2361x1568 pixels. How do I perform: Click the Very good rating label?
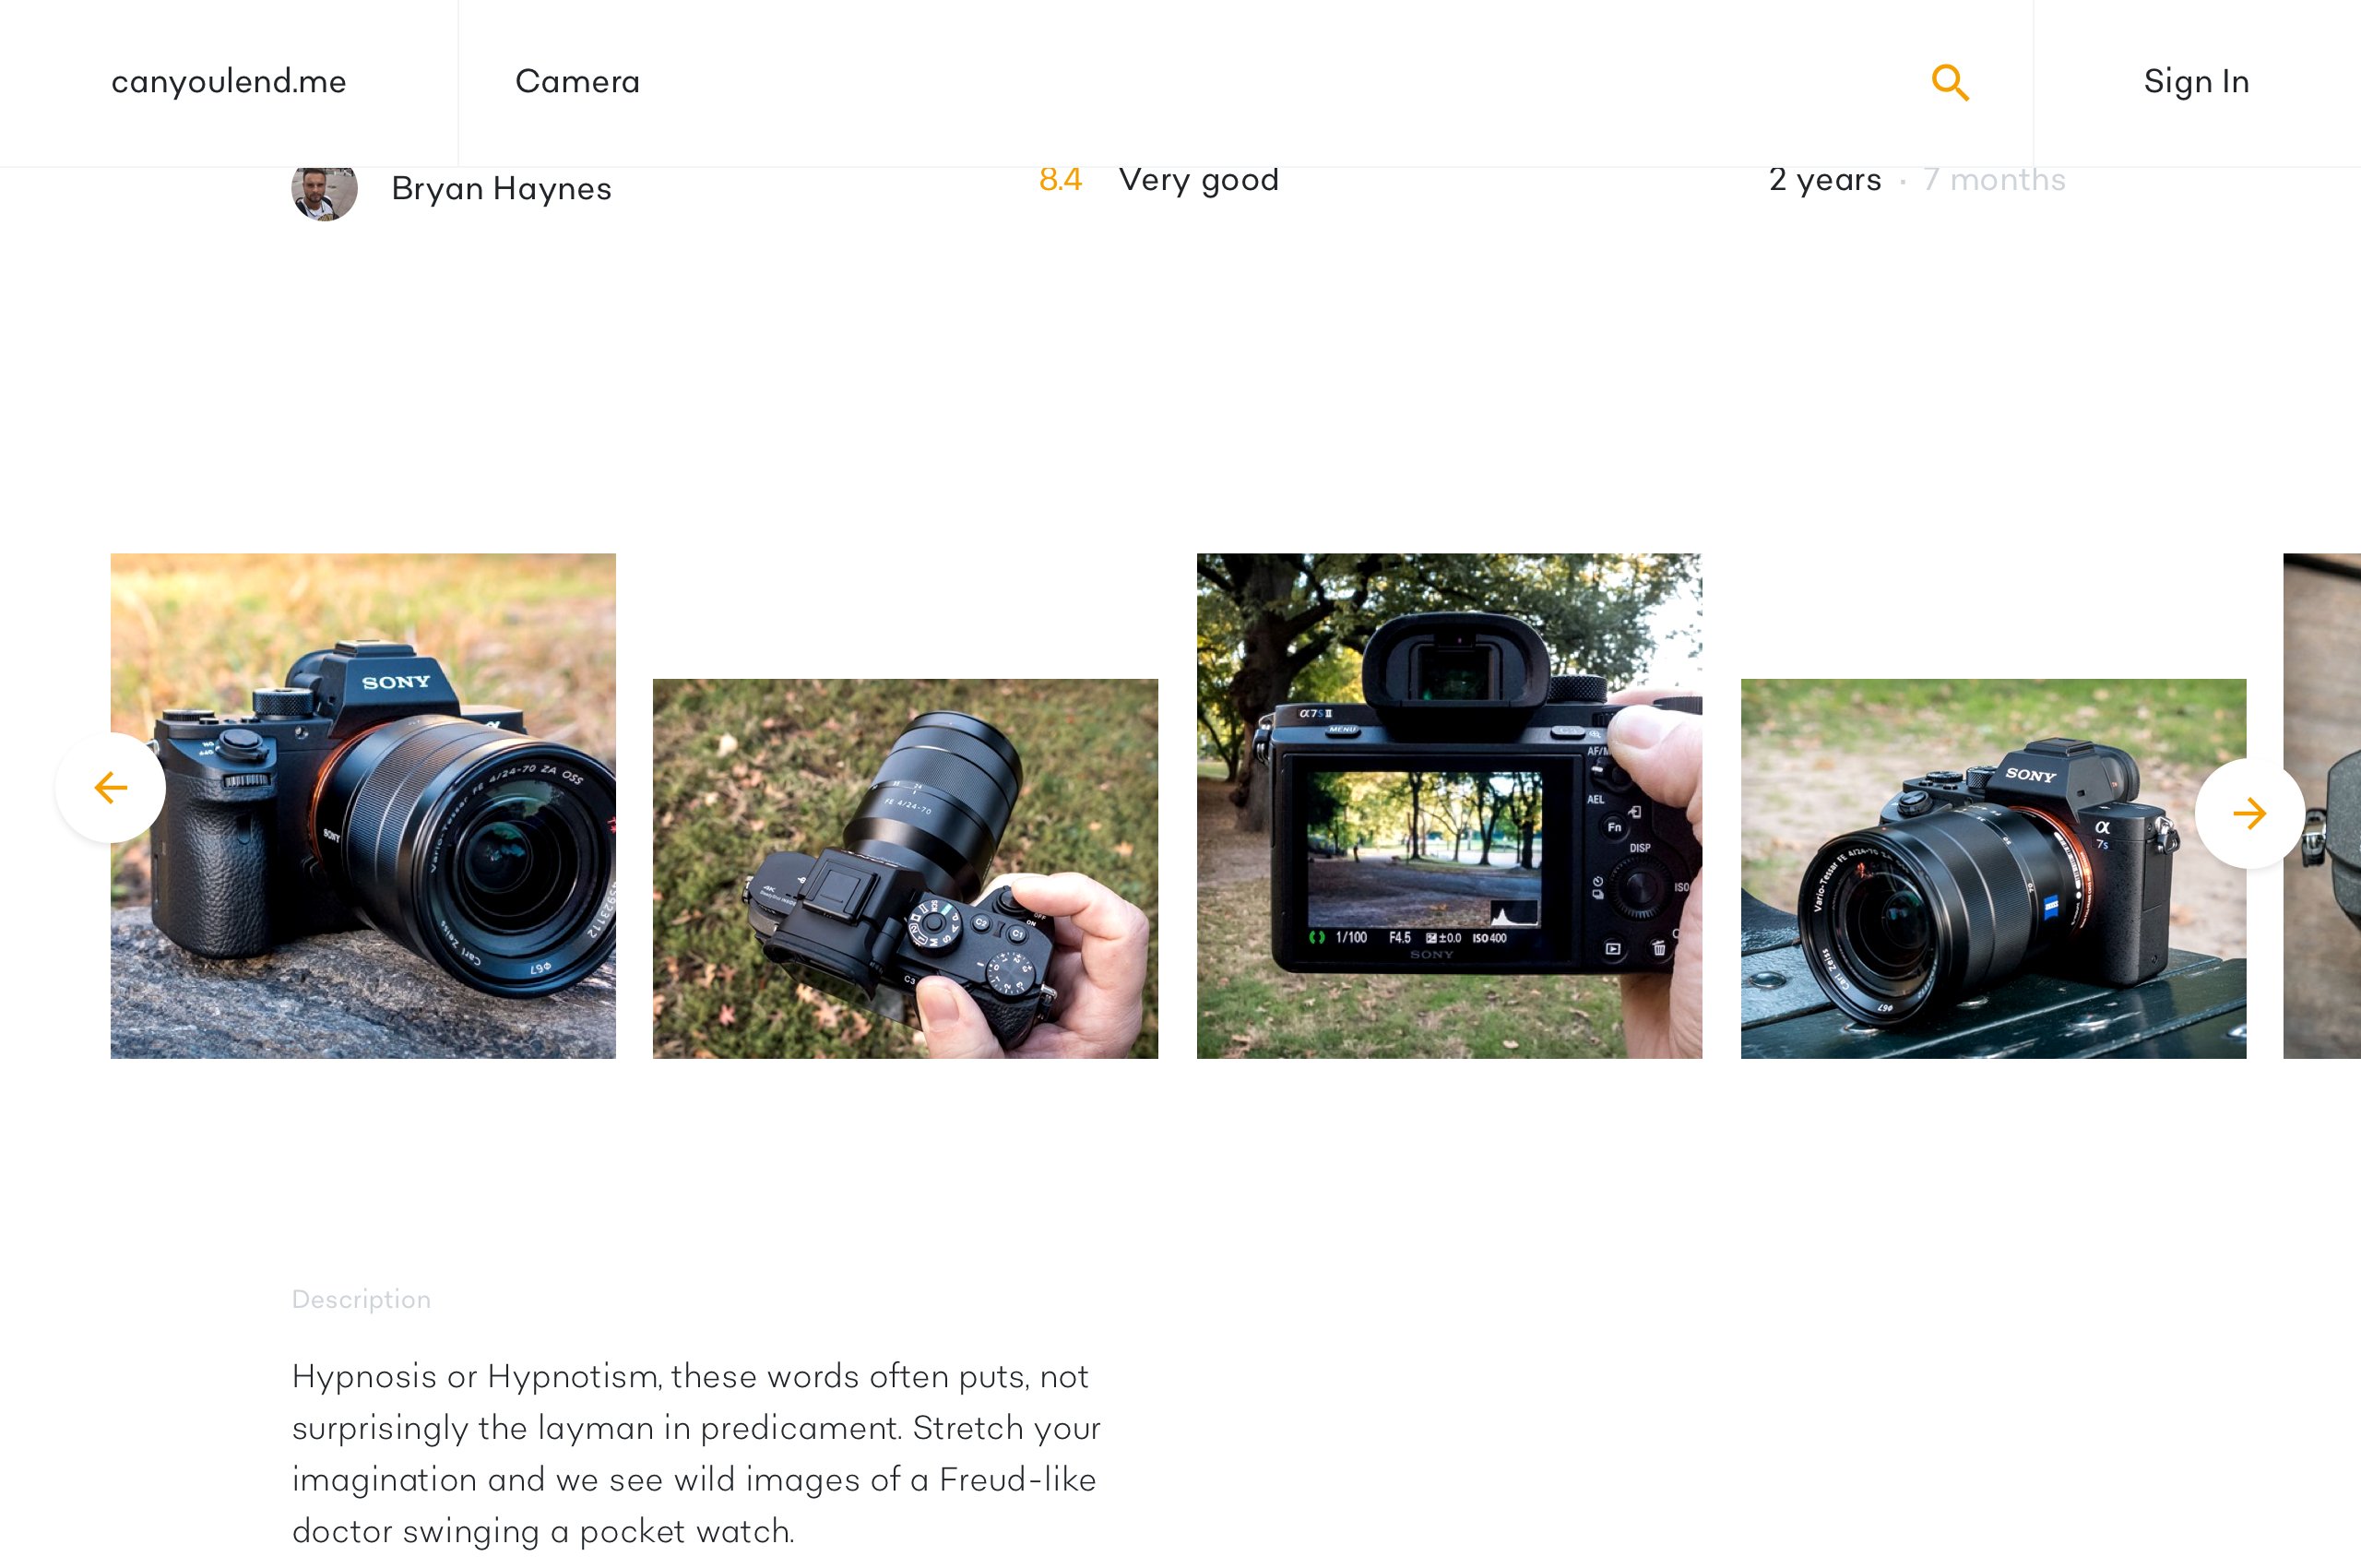pyautogui.click(x=1198, y=181)
